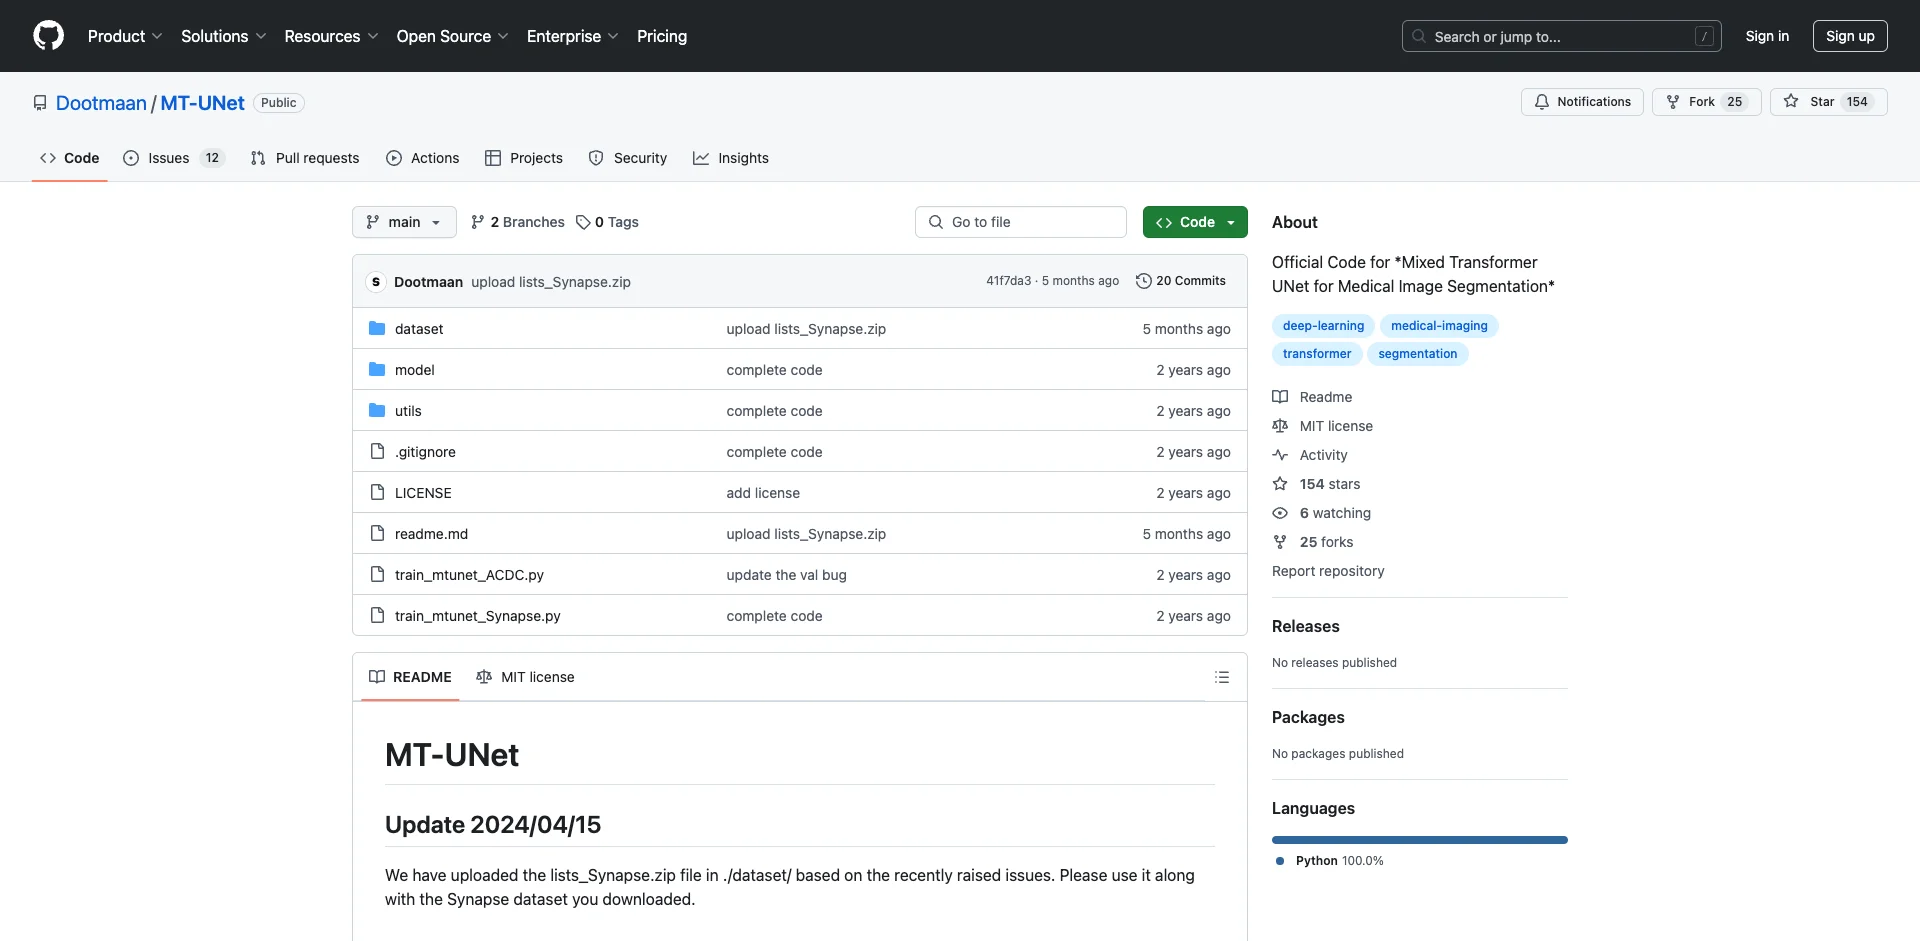The height and width of the screenshot is (941, 1920).
Task: Switch to the Code tab
Action: (69, 158)
